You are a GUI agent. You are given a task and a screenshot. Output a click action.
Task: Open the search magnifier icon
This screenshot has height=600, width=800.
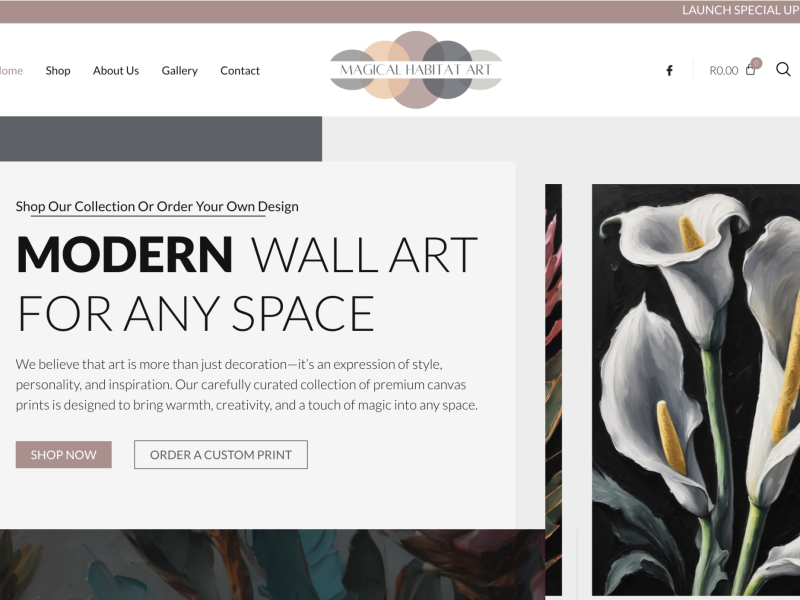pos(783,69)
